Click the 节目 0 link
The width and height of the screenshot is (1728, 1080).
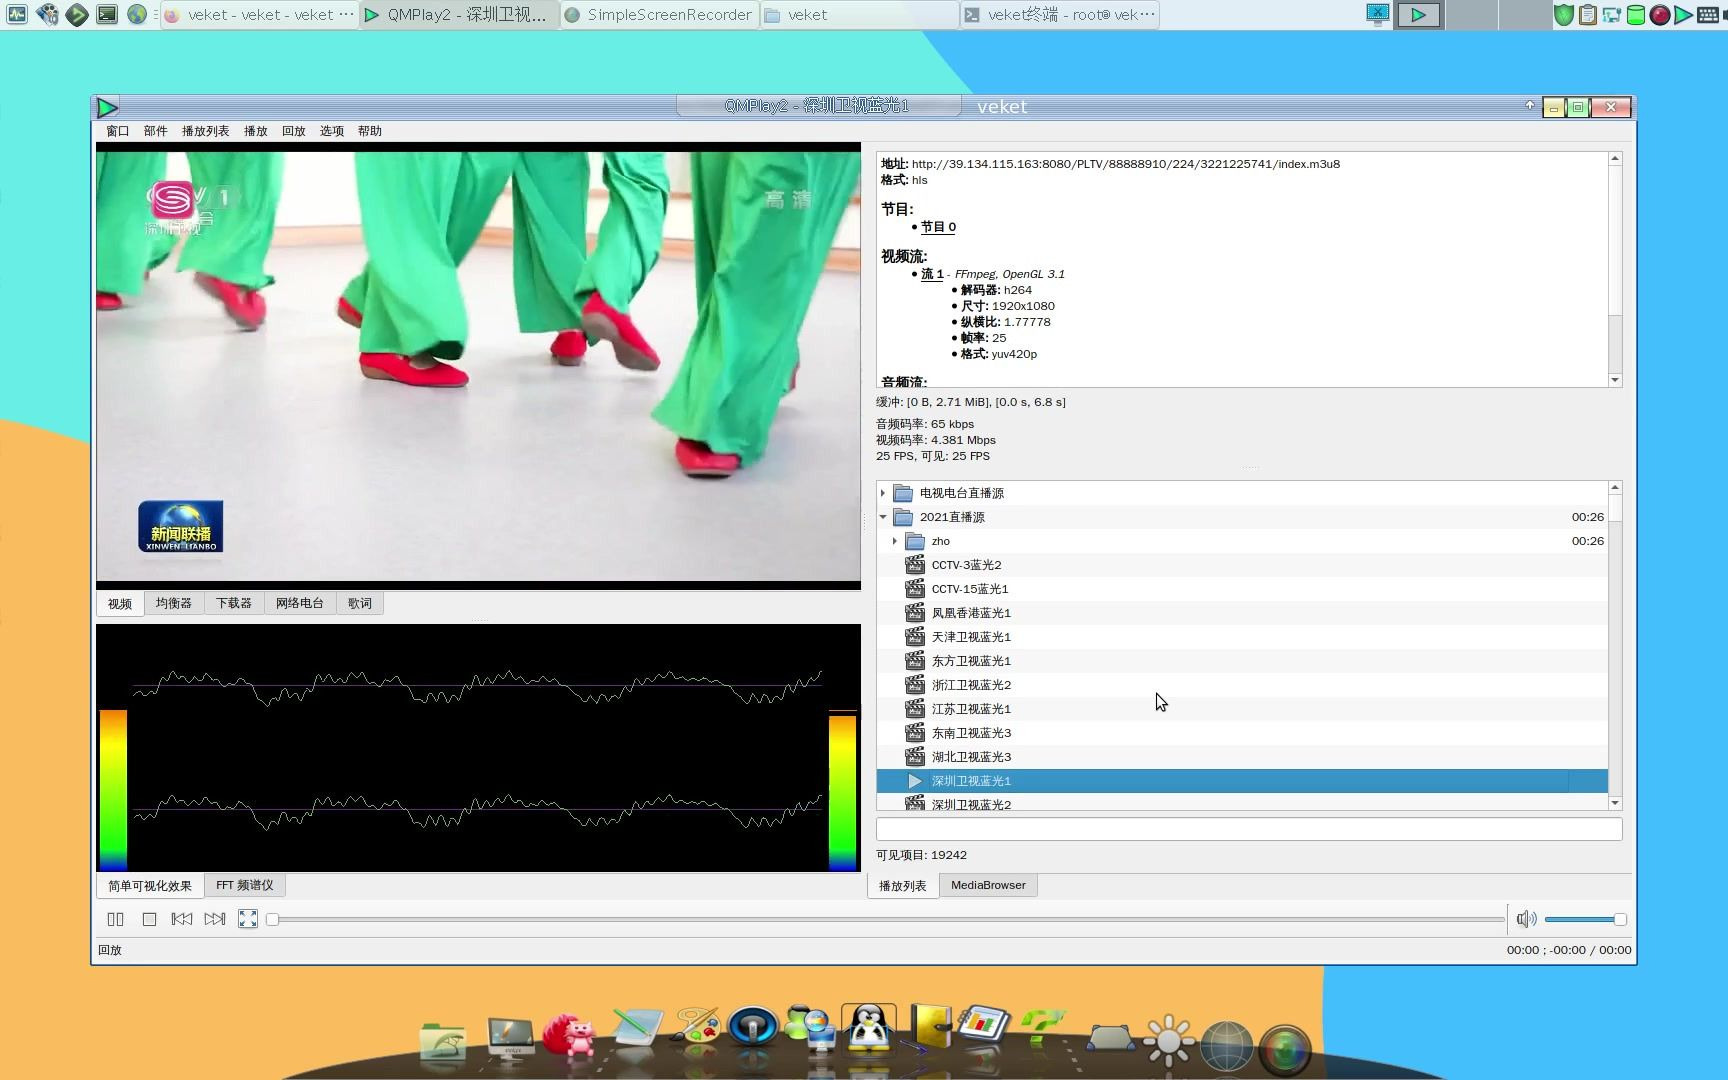(938, 227)
